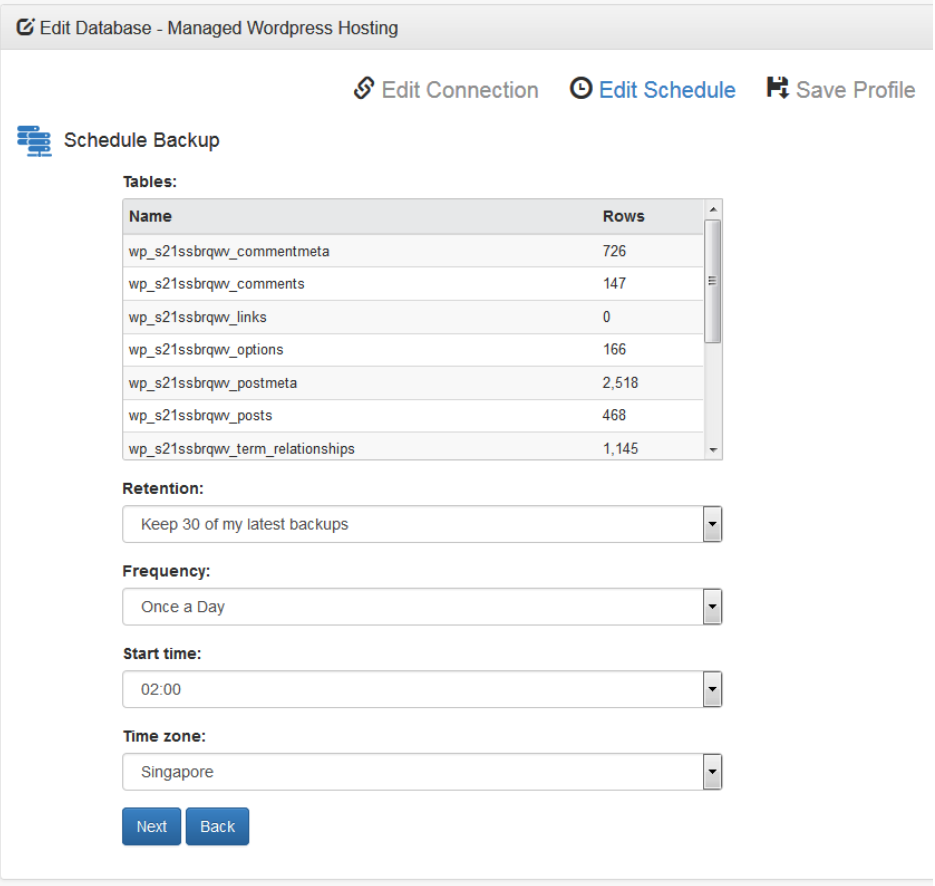The width and height of the screenshot is (935, 886).
Task: Expand the Retention dropdown
Action: [x=422, y=524]
